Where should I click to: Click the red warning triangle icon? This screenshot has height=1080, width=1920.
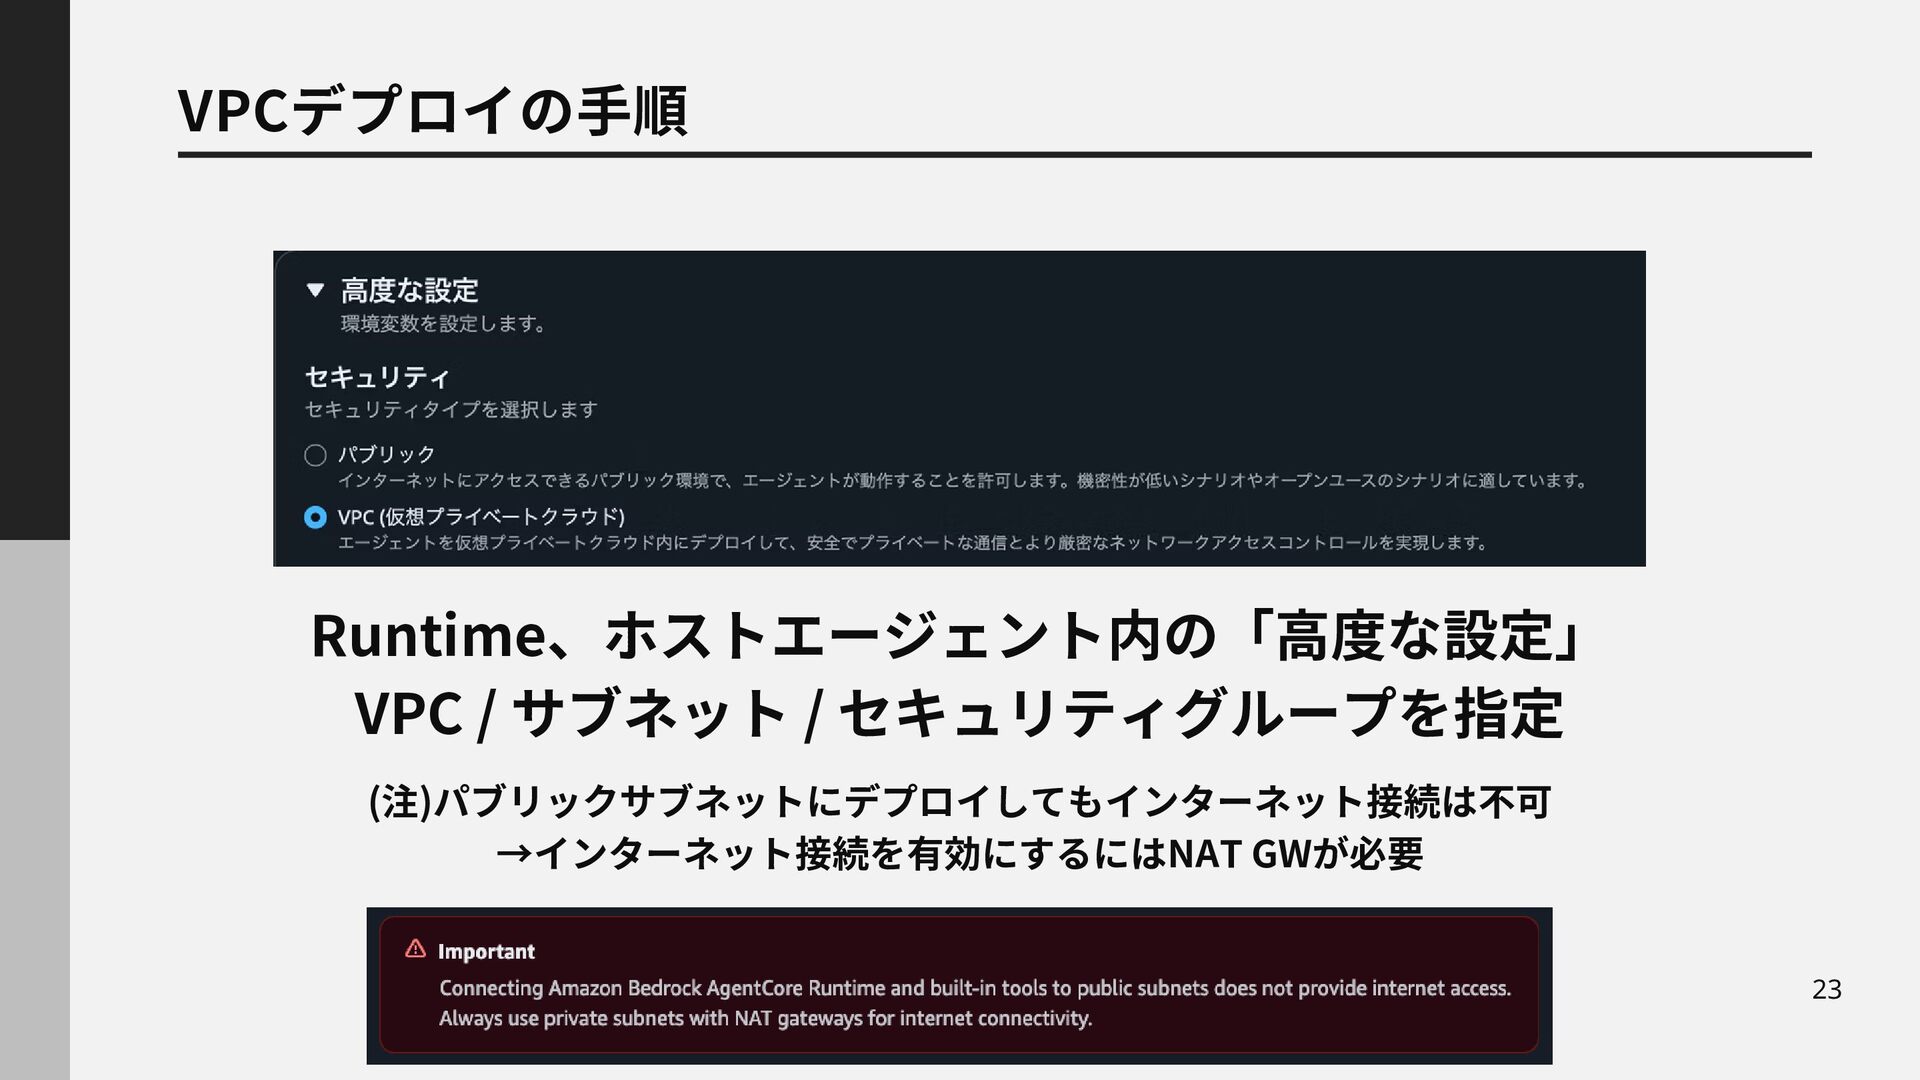[415, 950]
